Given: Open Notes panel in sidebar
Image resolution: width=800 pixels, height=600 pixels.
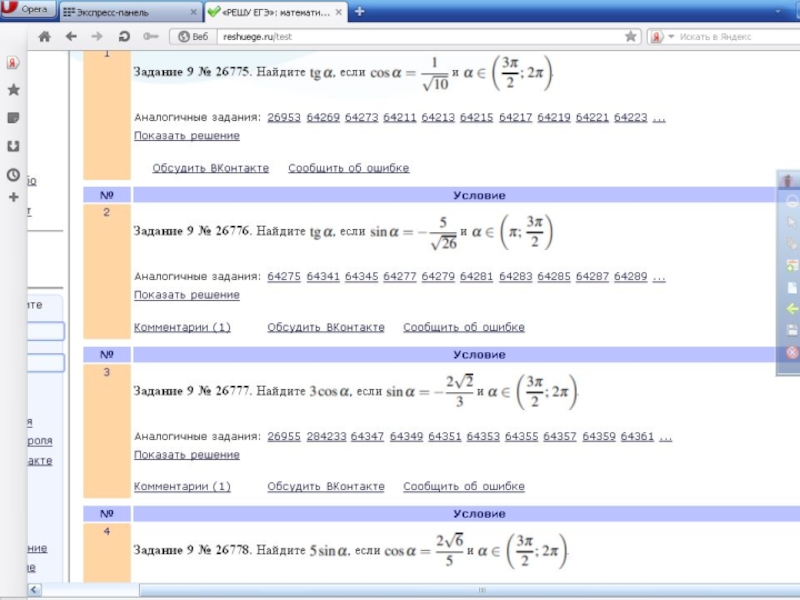Looking at the screenshot, I should coord(13,117).
